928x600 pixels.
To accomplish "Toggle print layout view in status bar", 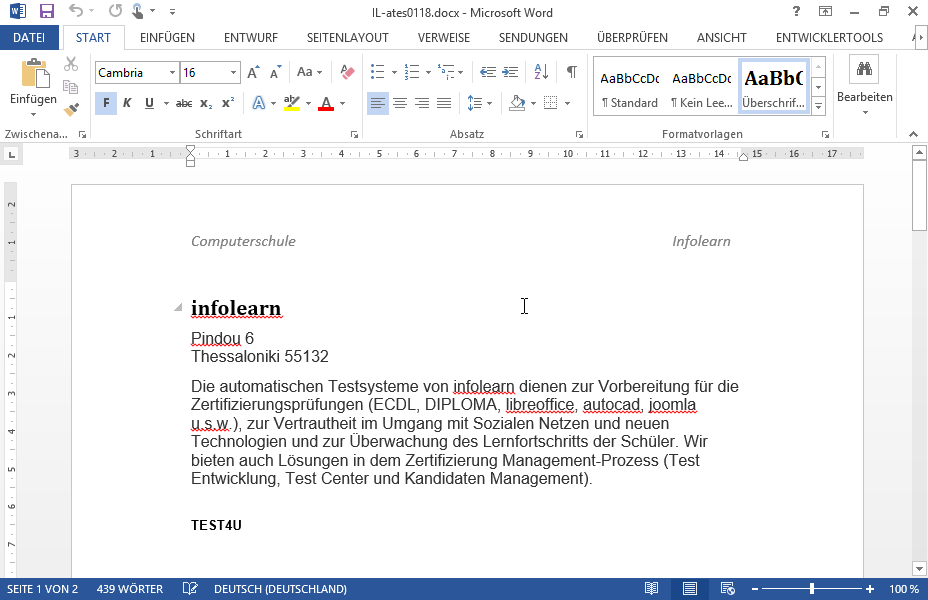I will point(689,589).
